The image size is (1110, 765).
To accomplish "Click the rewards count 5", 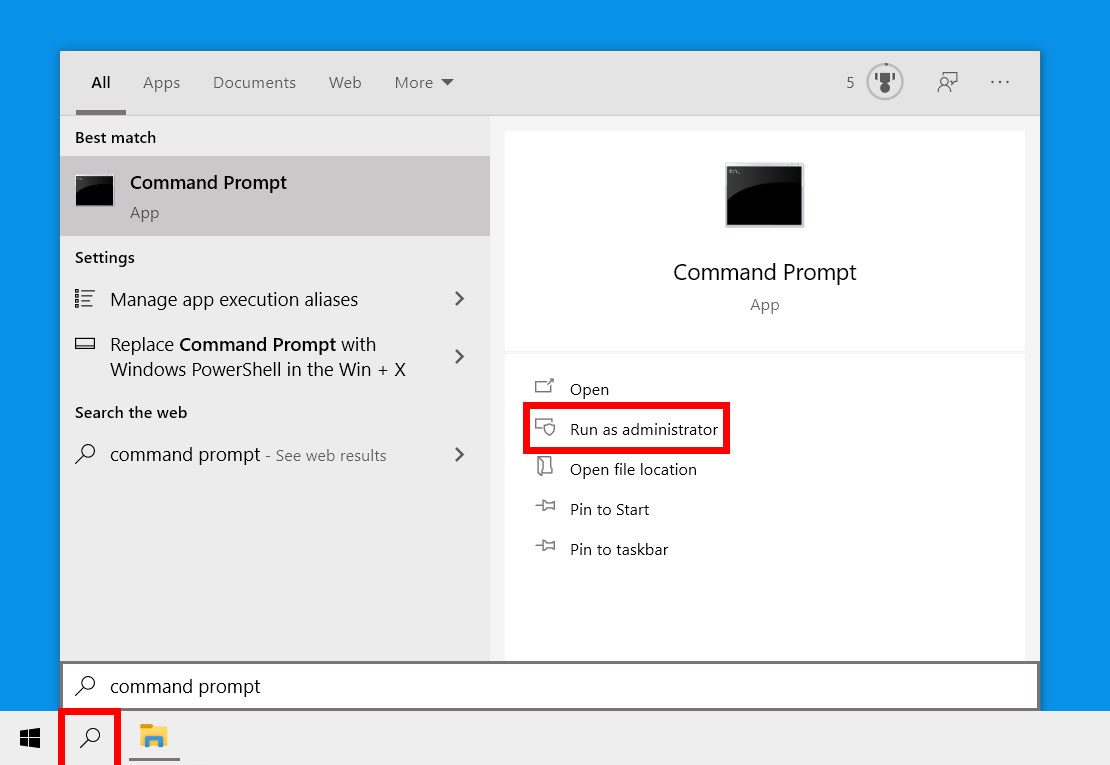I will pyautogui.click(x=850, y=83).
